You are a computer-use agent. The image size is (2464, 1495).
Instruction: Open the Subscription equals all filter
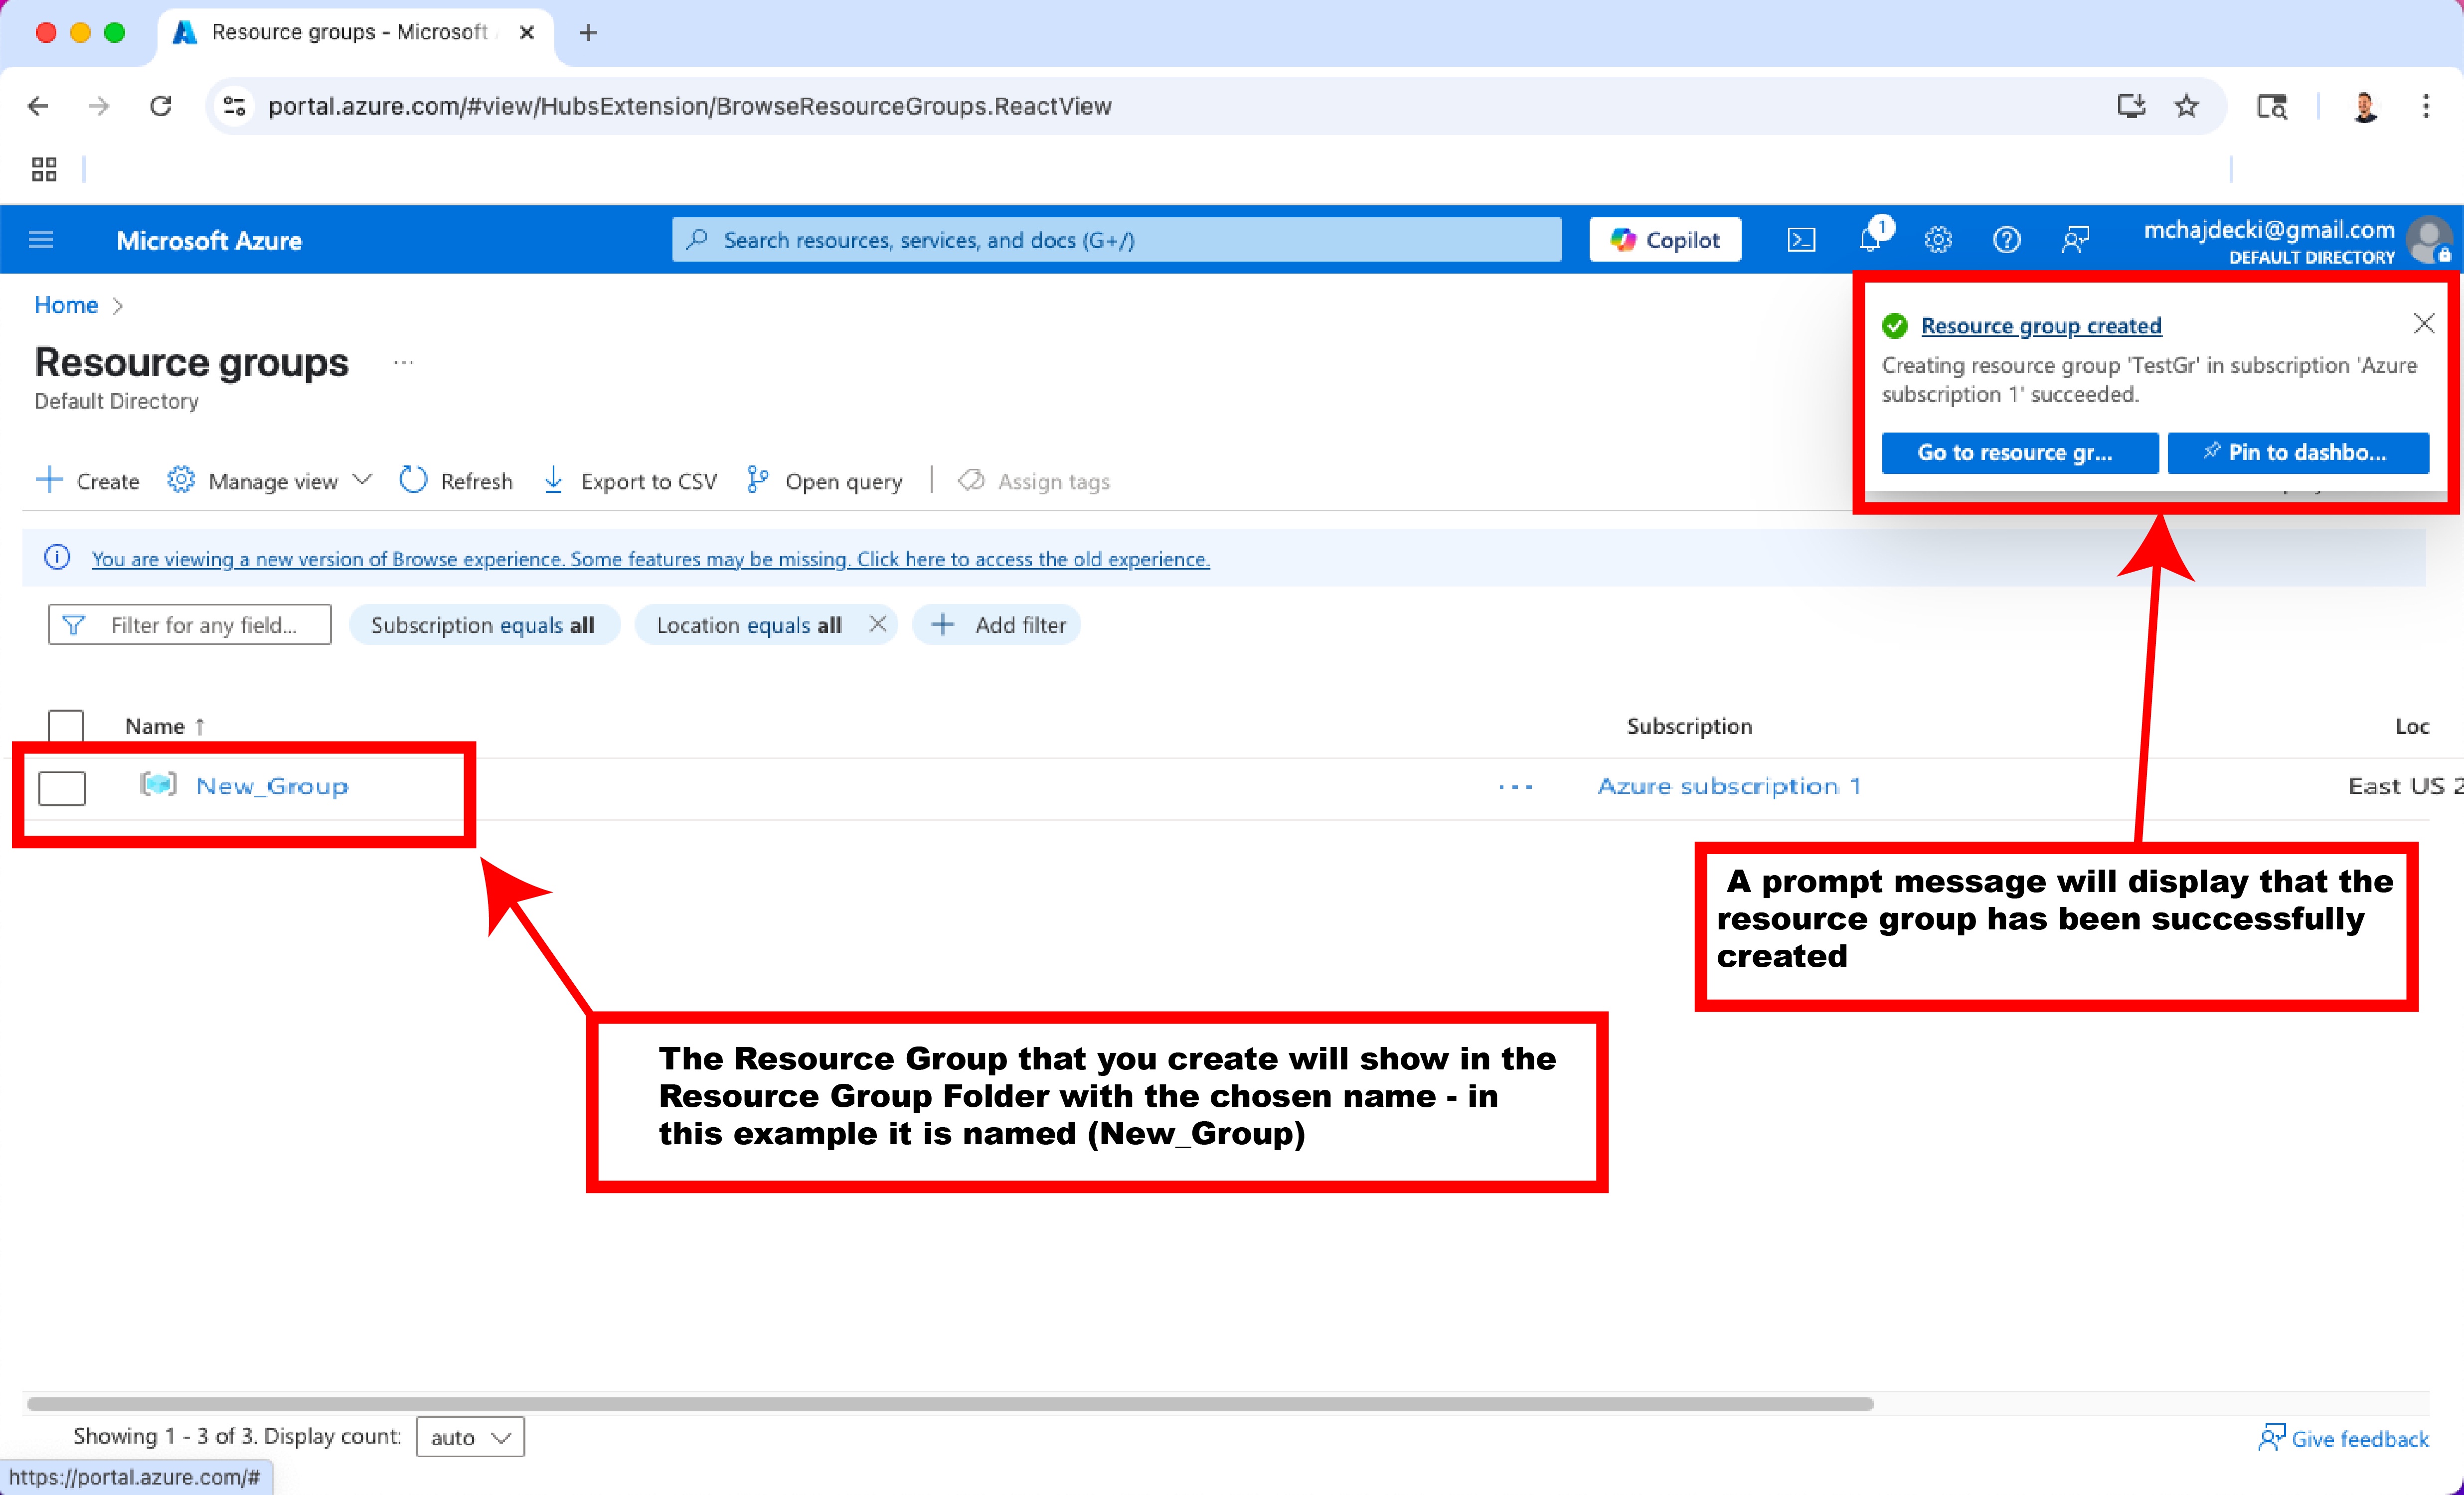pyautogui.click(x=484, y=625)
